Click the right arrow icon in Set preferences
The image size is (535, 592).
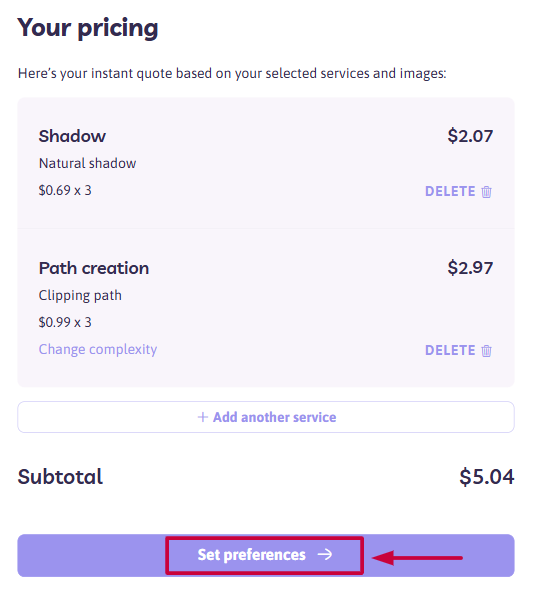click(325, 554)
